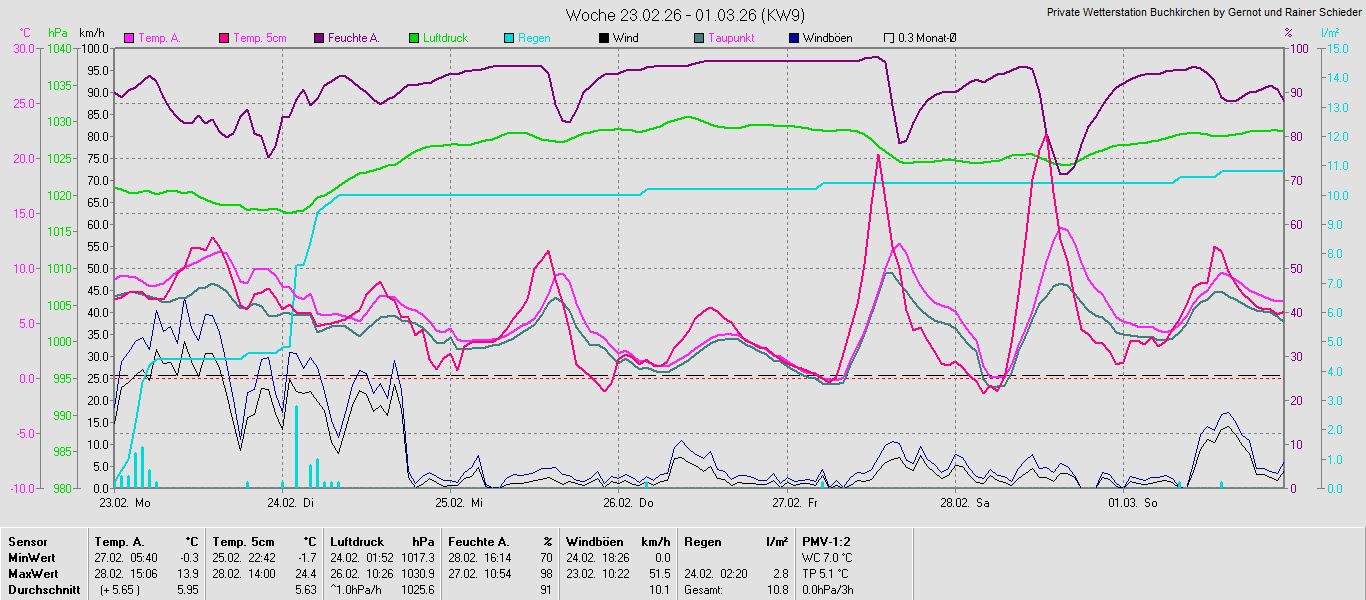Click the white 0.3 Monat-Ø legend box
Image resolution: width=1366 pixels, height=600 pixels.
889,38
